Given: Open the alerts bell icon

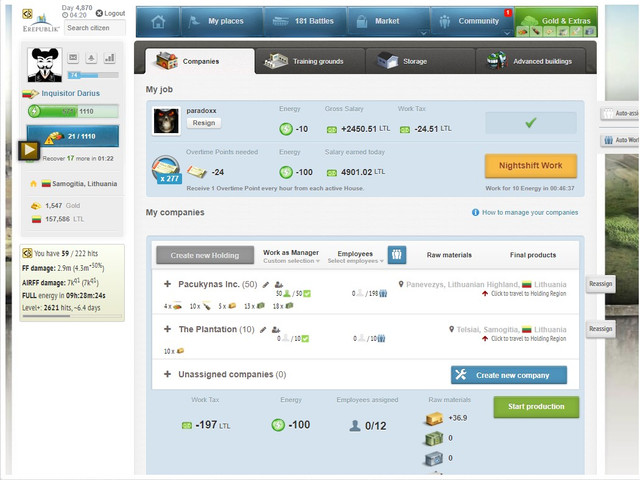Looking at the screenshot, I should click(91, 58).
